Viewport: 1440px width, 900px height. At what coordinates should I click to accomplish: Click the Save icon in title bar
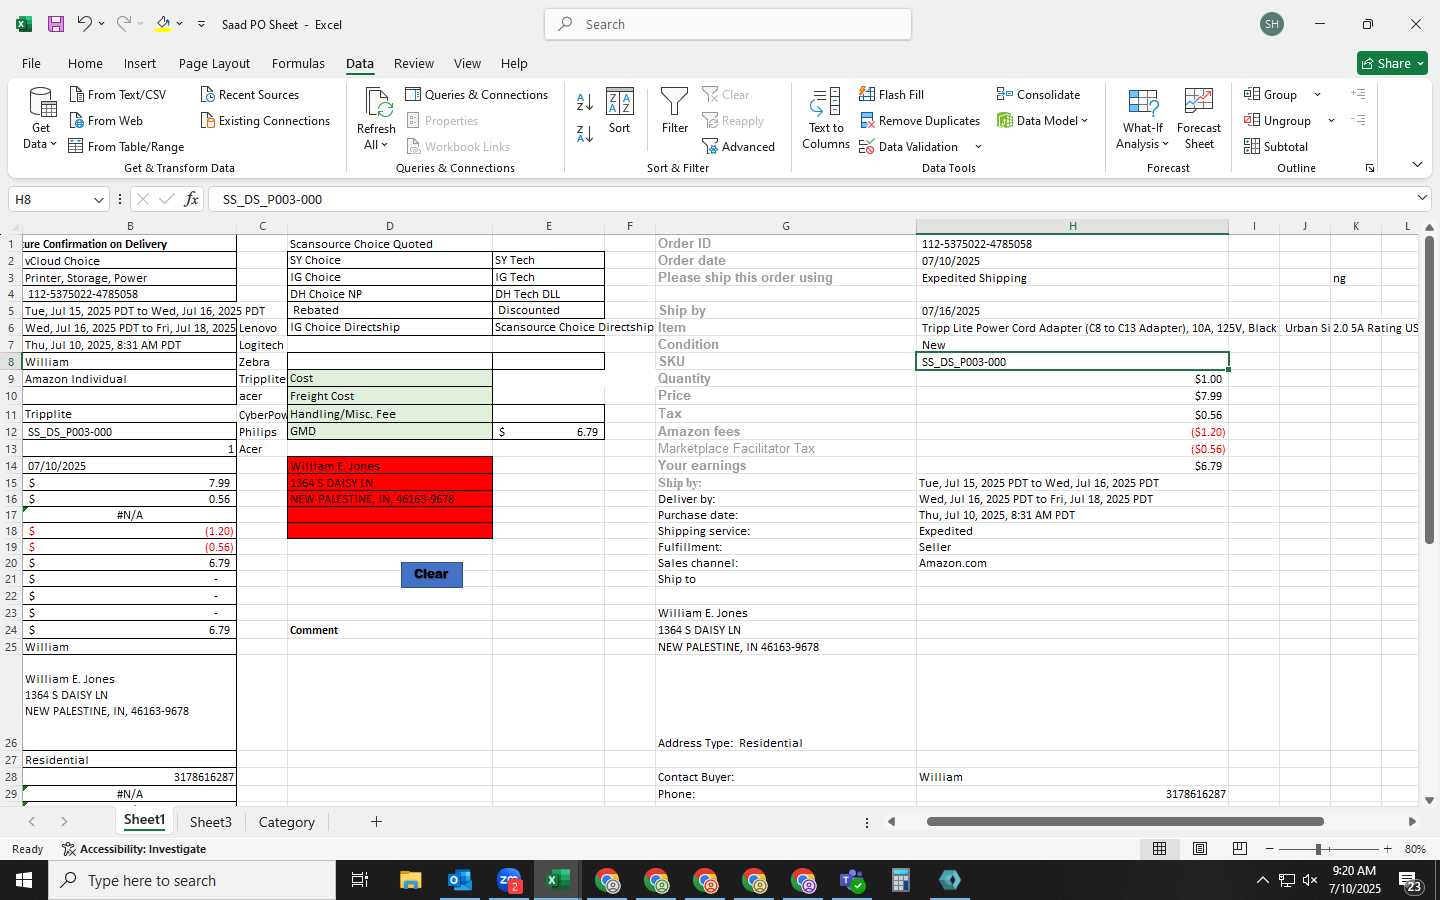pos(56,24)
